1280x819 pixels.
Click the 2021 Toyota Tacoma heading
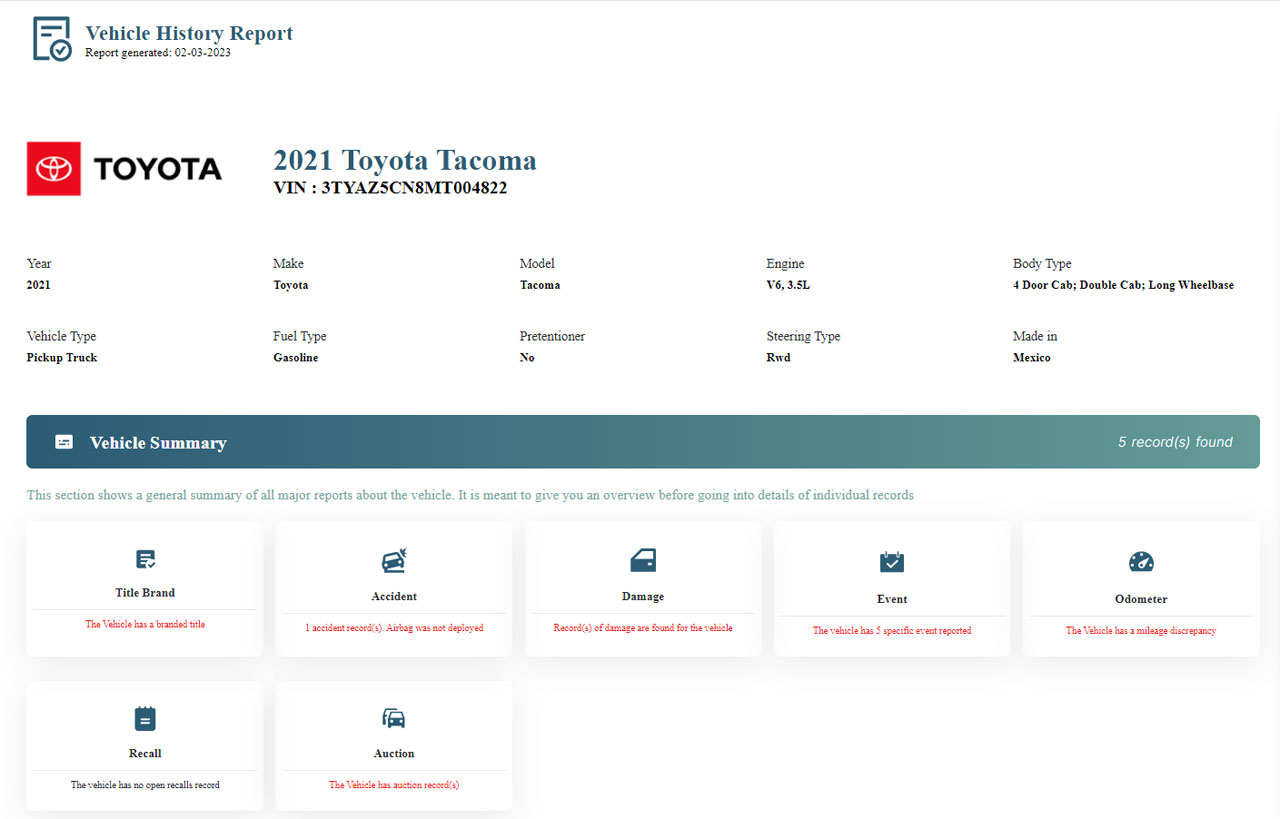[x=405, y=160]
